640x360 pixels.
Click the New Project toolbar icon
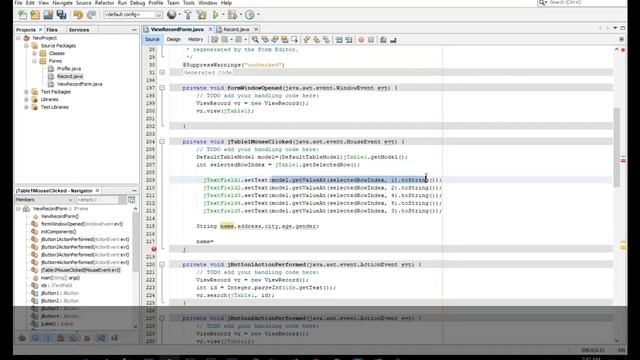[36, 15]
